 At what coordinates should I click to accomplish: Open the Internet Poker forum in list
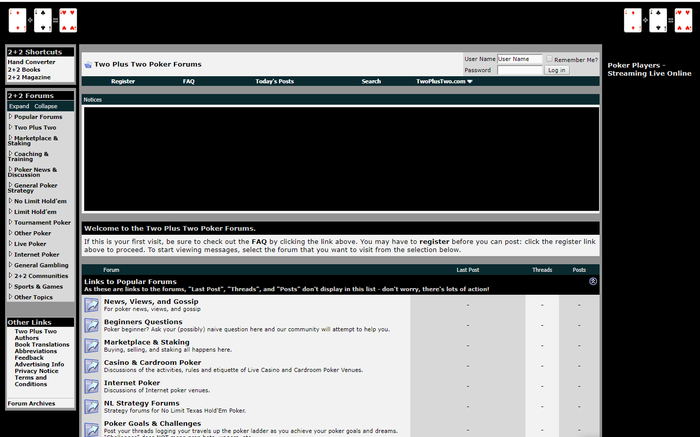click(132, 383)
